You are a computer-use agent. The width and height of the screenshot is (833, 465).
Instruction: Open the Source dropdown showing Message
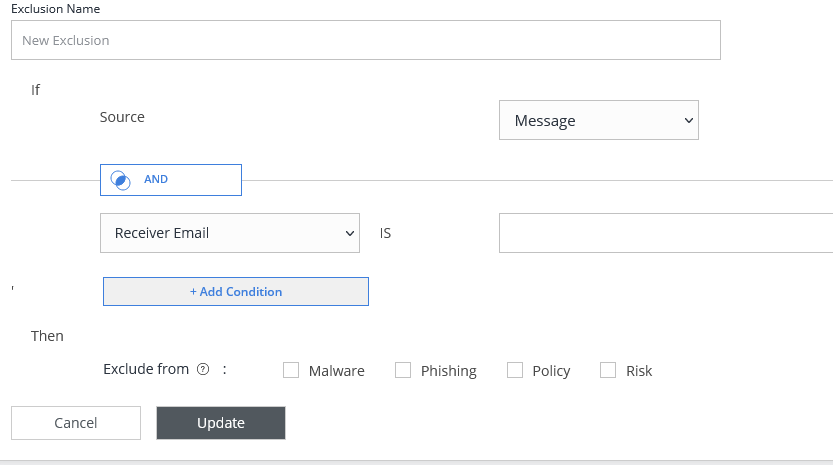tap(597, 121)
